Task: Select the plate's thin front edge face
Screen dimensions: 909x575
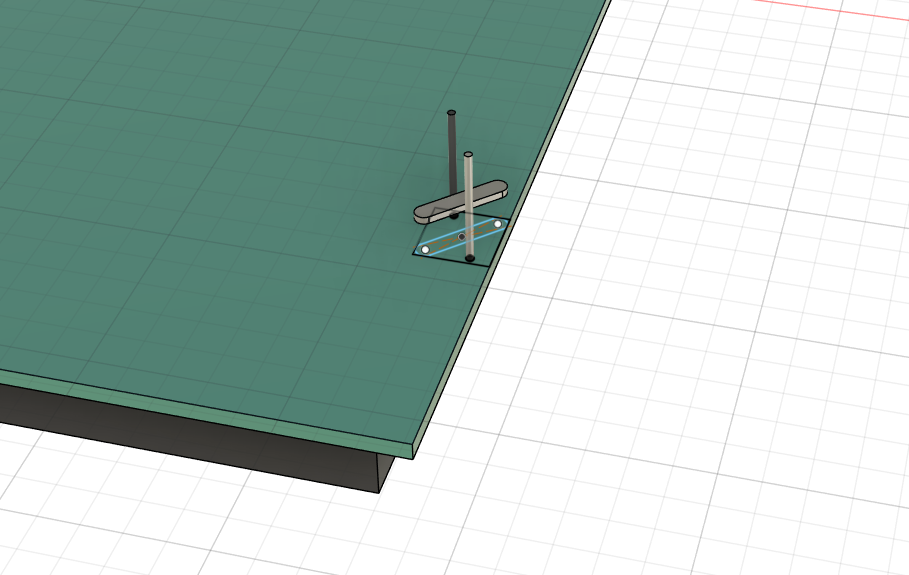Action: click(x=200, y=406)
